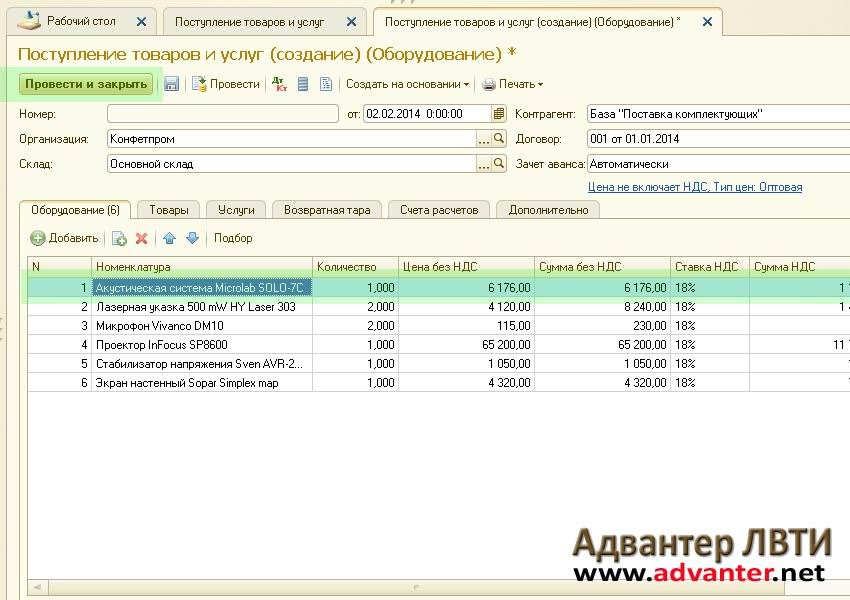Click the Номер input field

tap(223, 114)
